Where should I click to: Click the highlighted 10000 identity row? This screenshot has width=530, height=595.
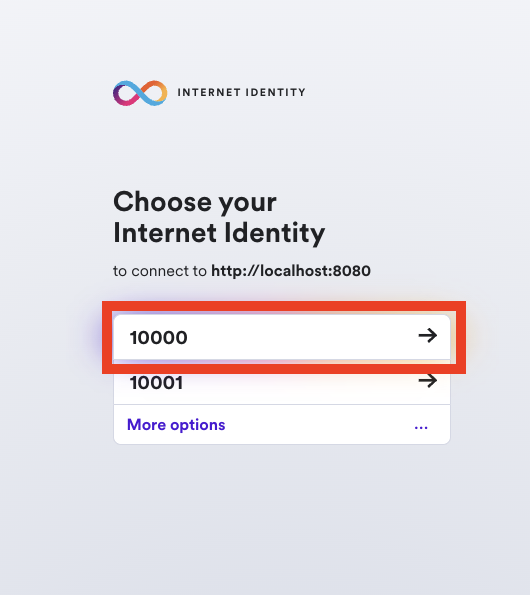point(282,337)
